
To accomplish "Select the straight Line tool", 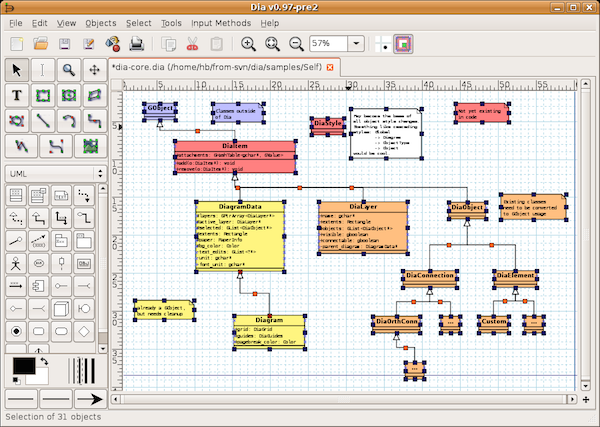I will [42, 121].
